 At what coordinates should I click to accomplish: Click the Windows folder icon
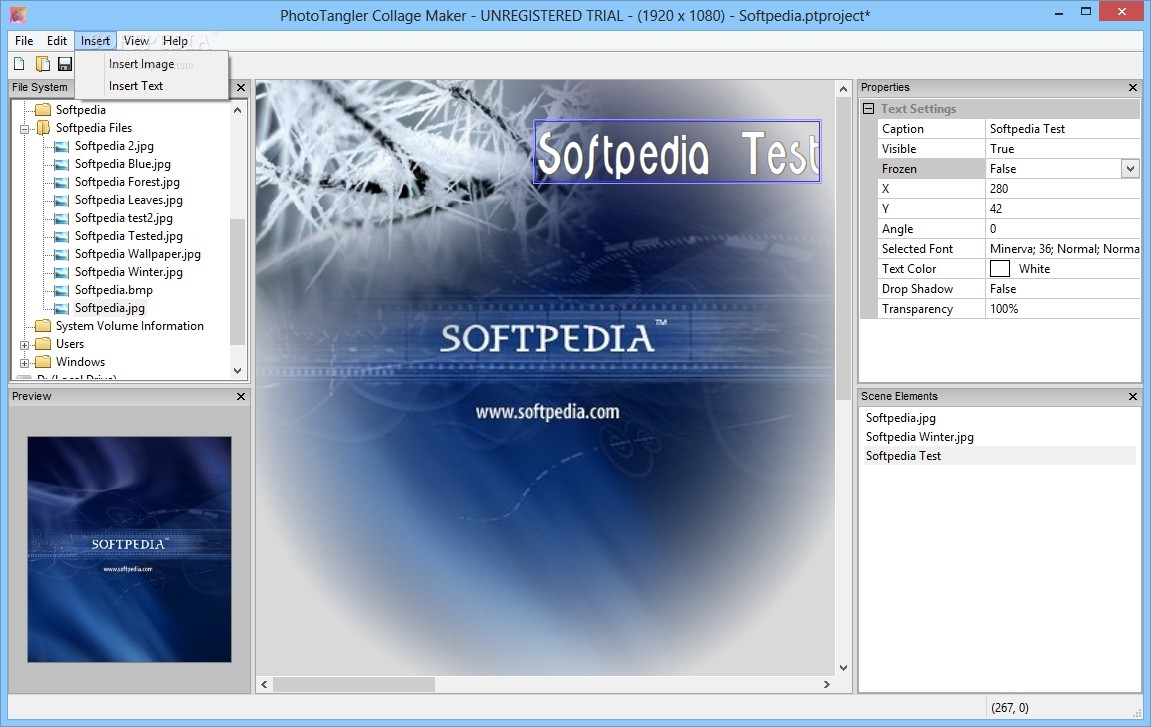pos(43,362)
